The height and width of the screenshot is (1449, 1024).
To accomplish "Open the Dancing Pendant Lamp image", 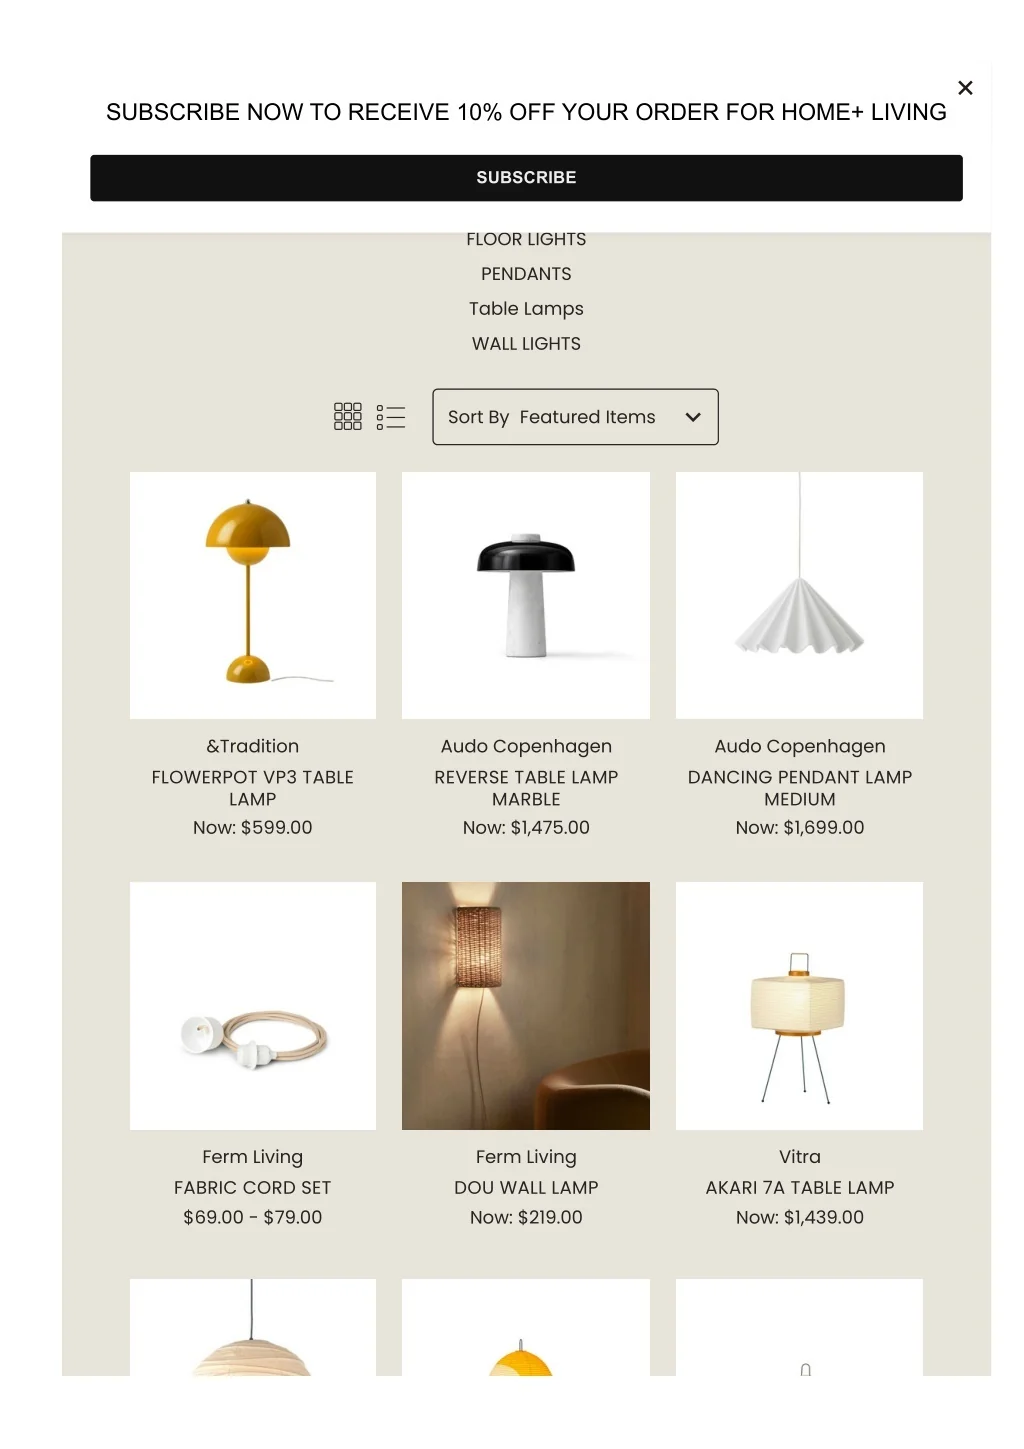I will (799, 595).
